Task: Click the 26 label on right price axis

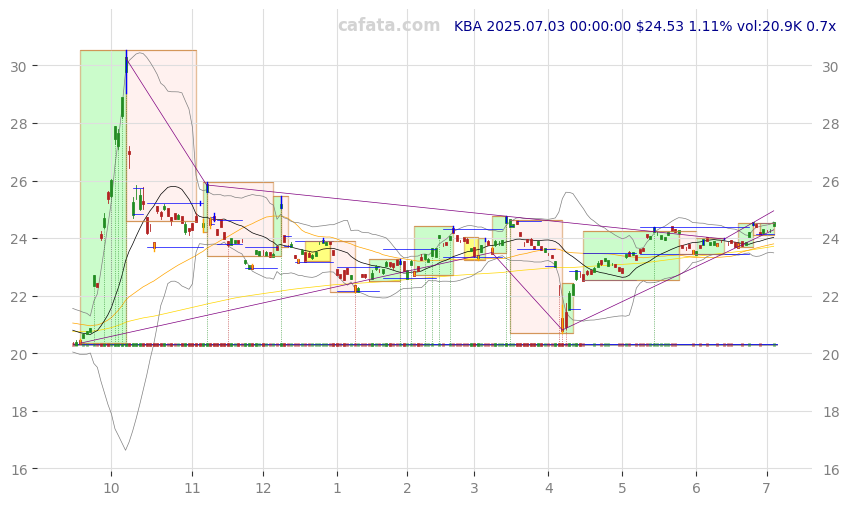Action: point(831,181)
